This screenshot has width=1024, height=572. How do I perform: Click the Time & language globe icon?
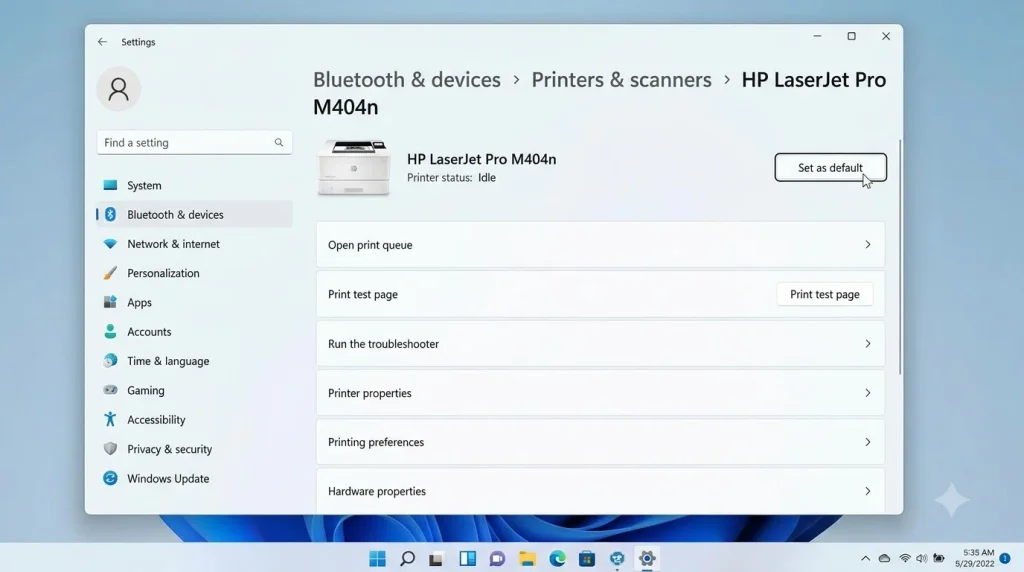click(x=110, y=360)
